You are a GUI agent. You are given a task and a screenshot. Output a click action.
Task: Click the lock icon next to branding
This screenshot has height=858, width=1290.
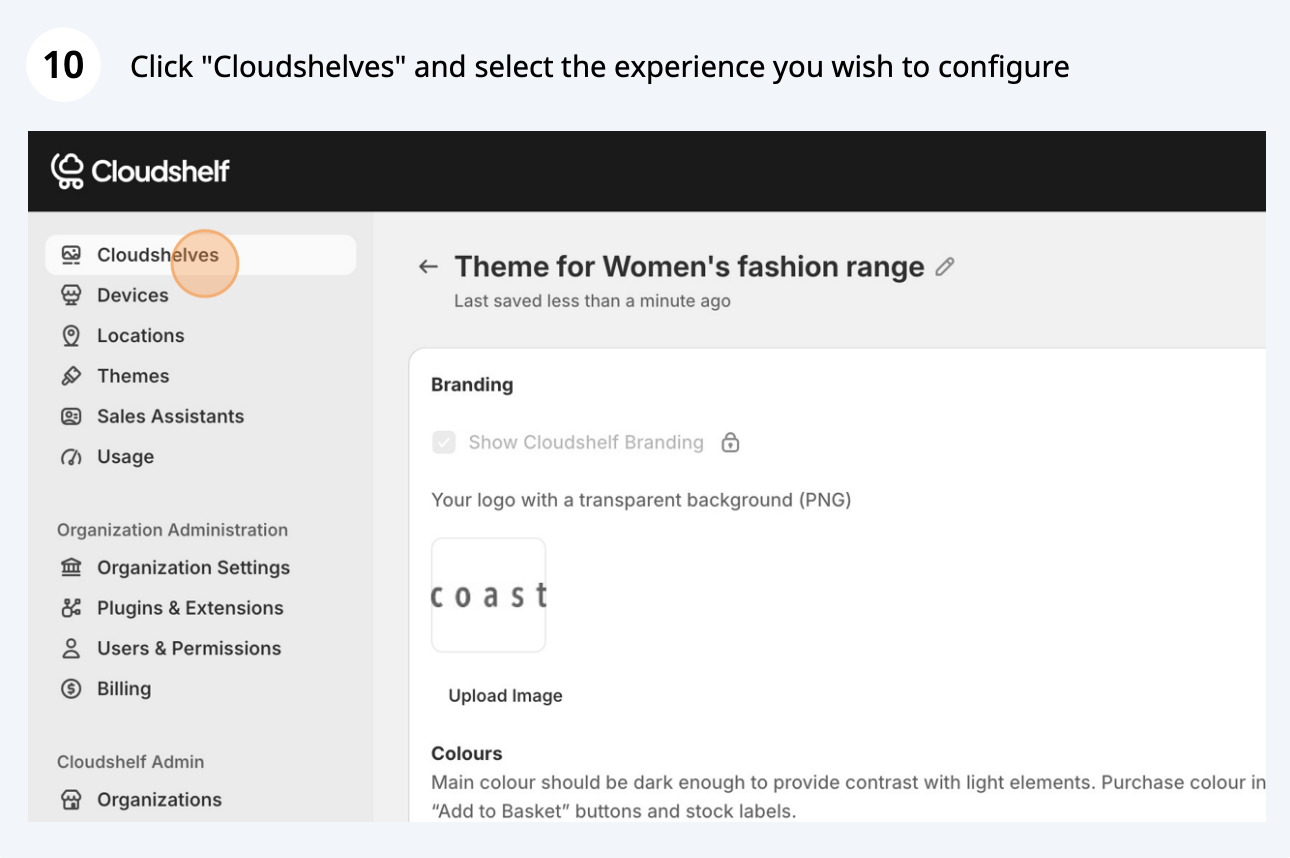click(x=730, y=442)
